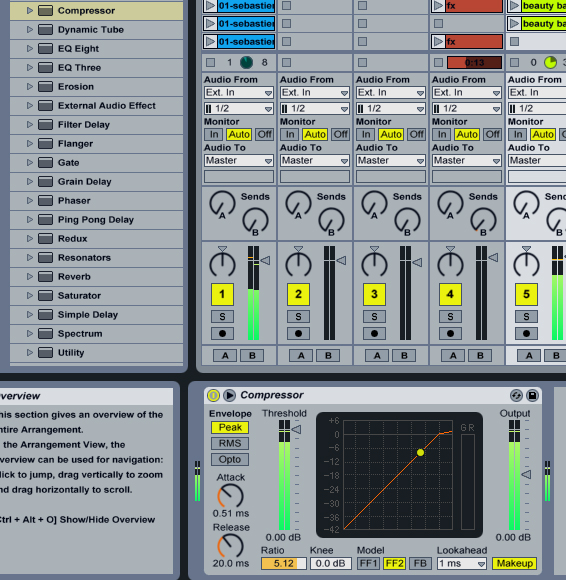Assign track 1 to crossfader A
Viewport: 566px width, 580px height.
click(x=225, y=356)
